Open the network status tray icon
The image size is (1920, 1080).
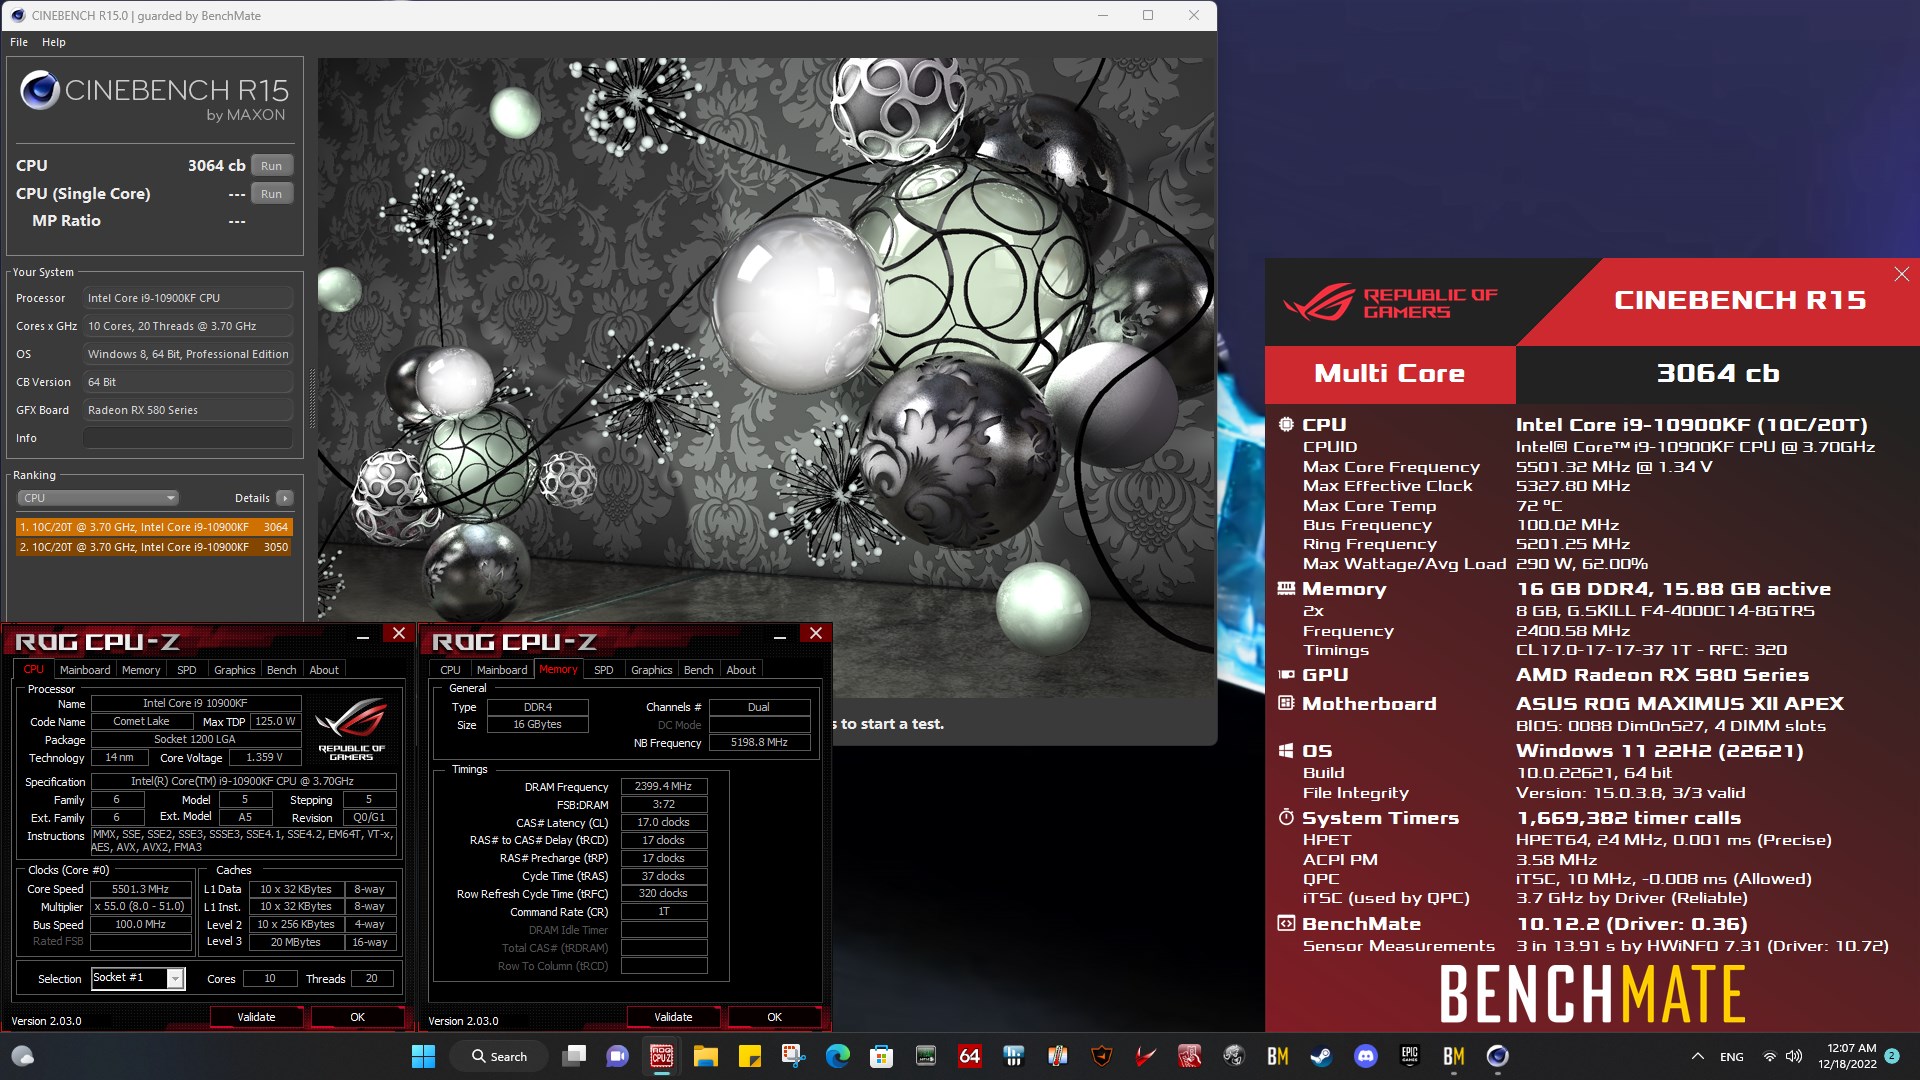point(1770,1056)
